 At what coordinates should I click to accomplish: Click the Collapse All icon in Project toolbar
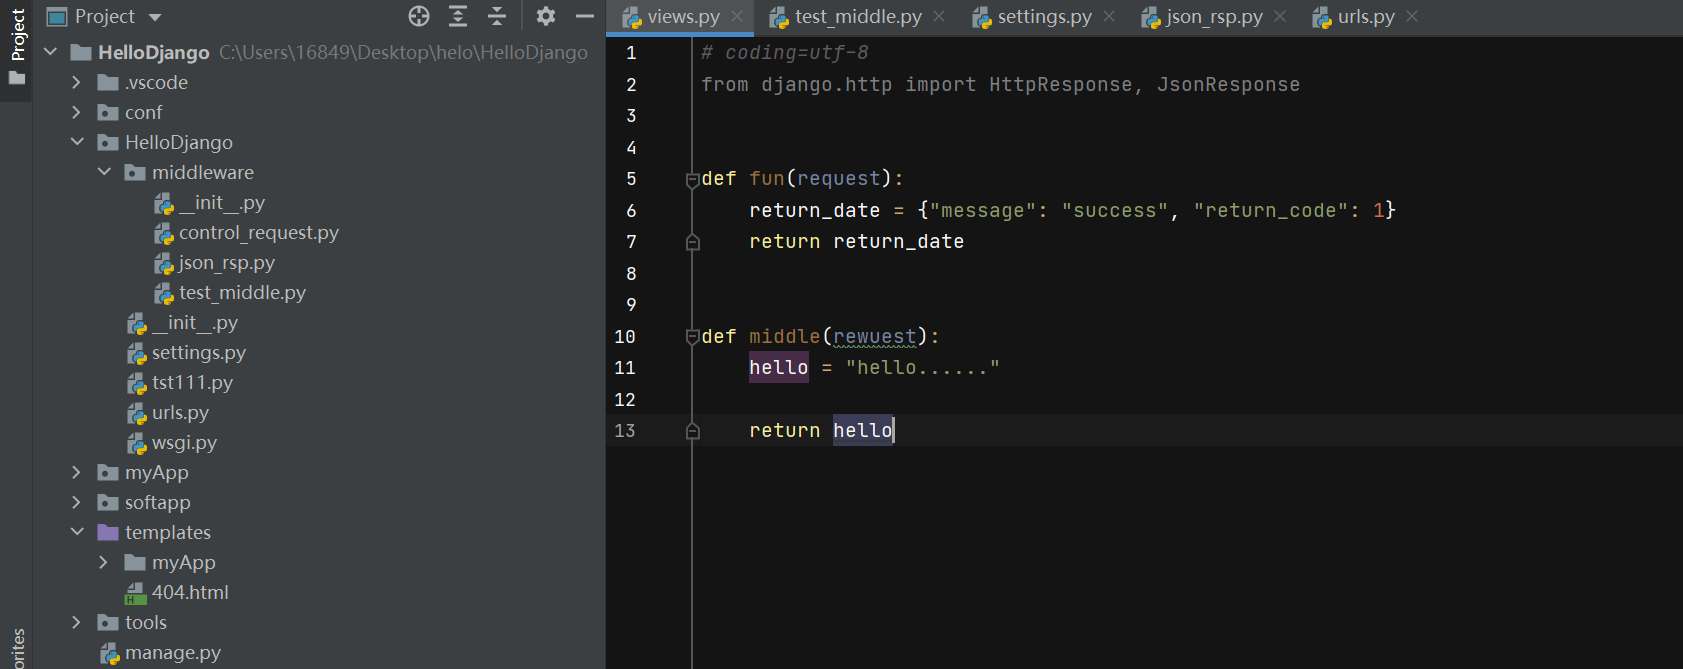click(x=497, y=16)
